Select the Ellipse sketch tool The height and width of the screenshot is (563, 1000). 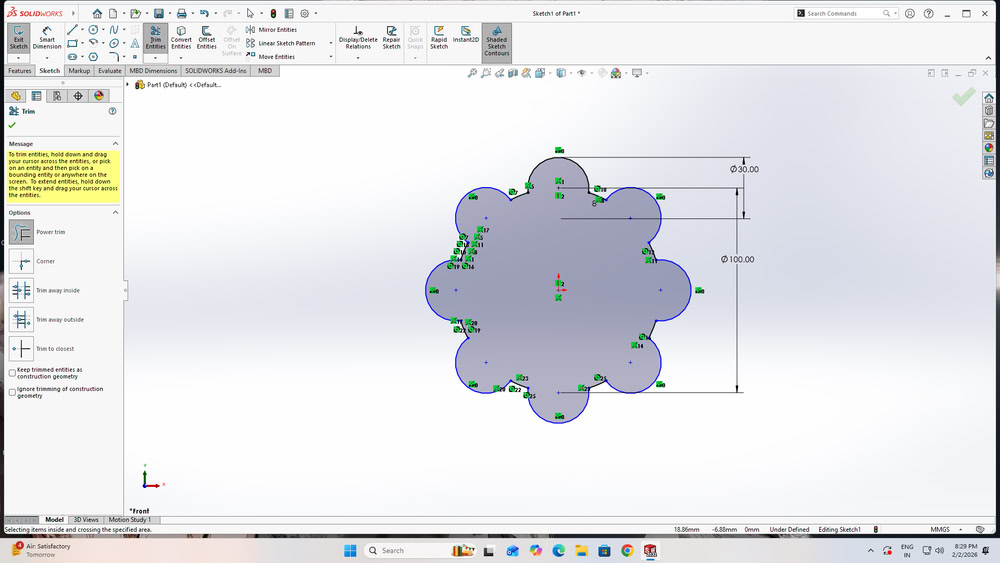pyautogui.click(x=114, y=43)
